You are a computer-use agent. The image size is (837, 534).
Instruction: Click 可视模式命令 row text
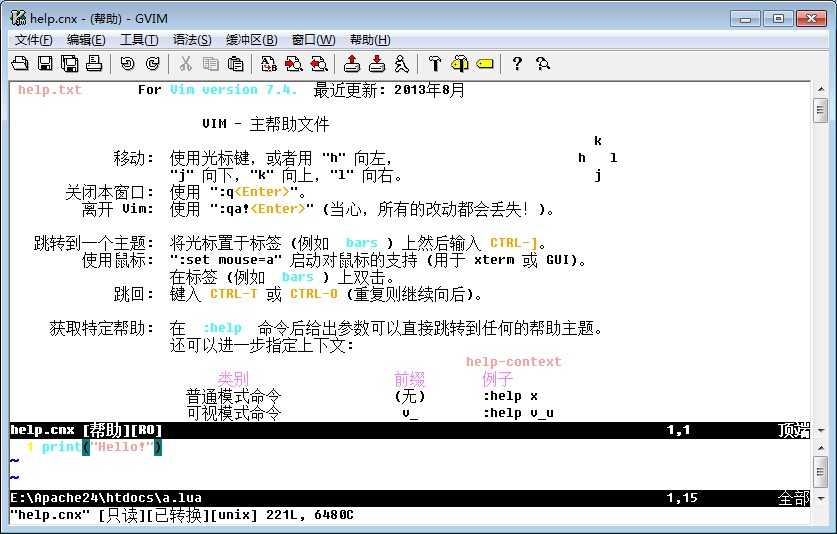[x=233, y=413]
